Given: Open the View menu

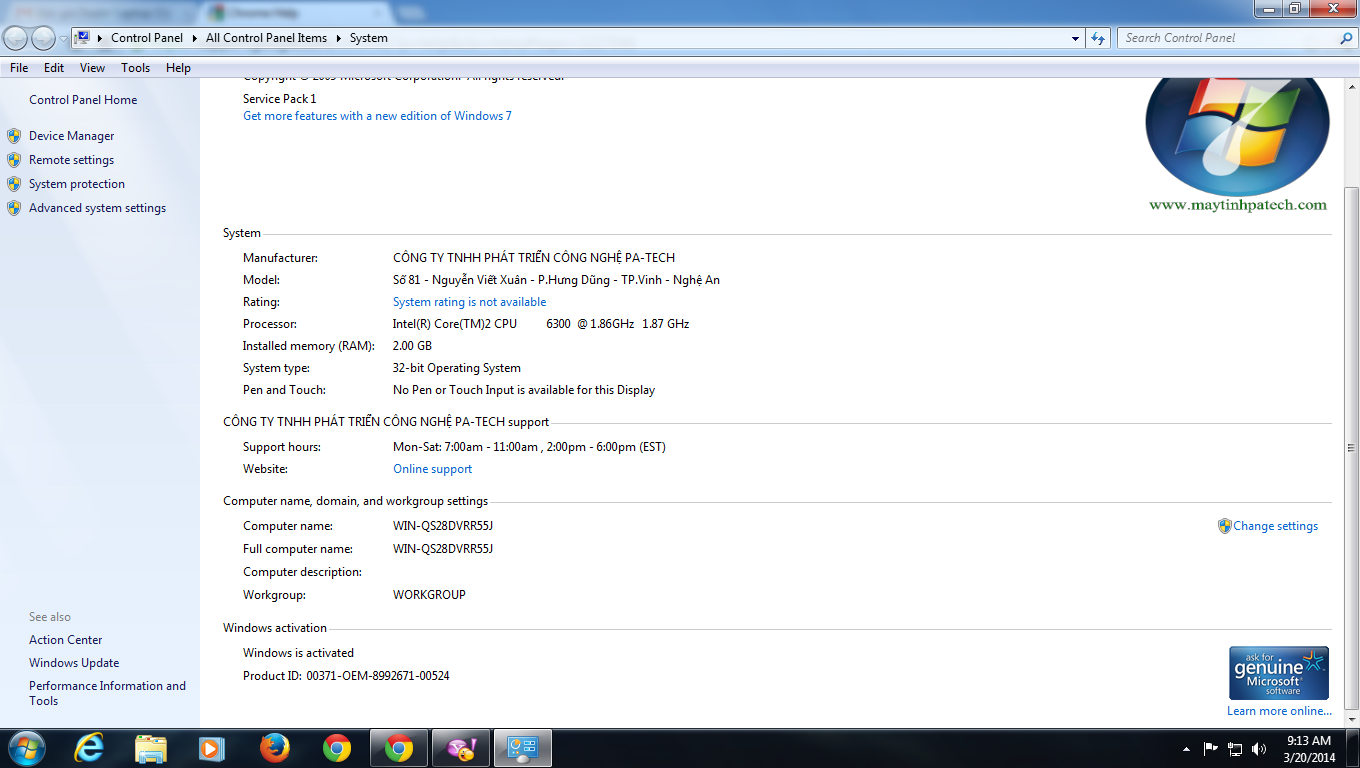Looking at the screenshot, I should (x=93, y=68).
